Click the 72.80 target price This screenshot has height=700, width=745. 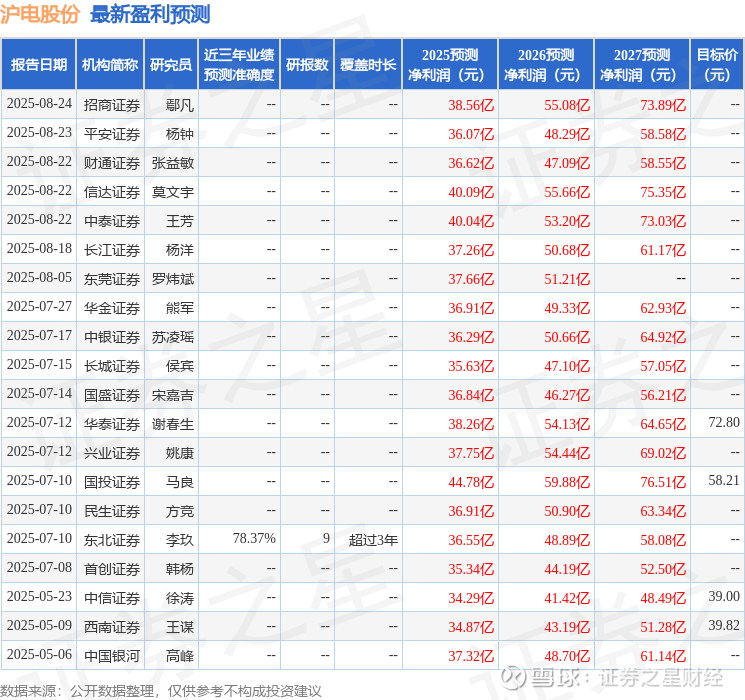pyautogui.click(x=724, y=422)
